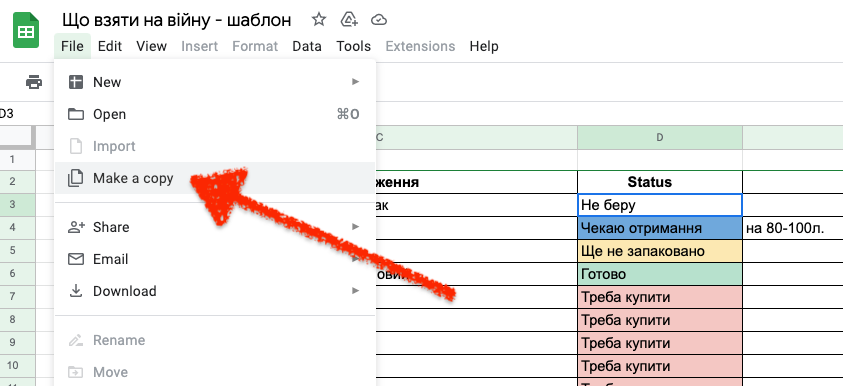Open the Help menu
The height and width of the screenshot is (386, 843).
[484, 46]
